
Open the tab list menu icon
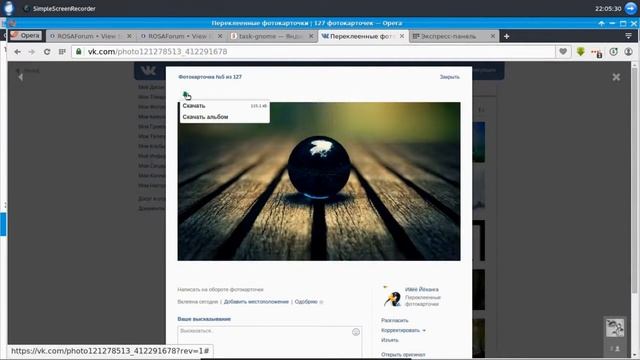(x=629, y=36)
